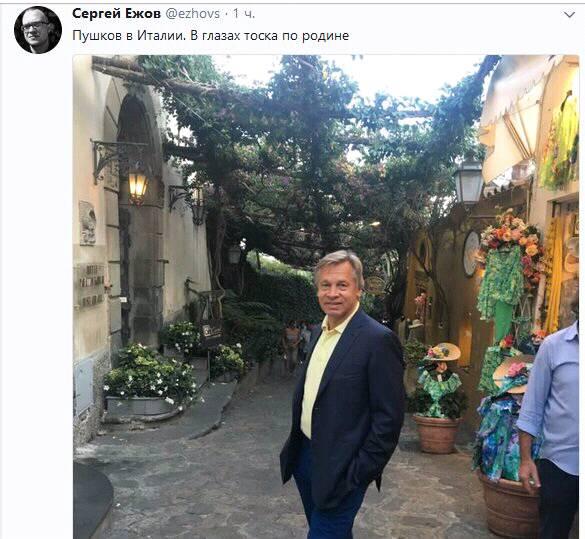Open the profile via name Сергей Ежов
Viewport: 585px width, 539px height.
116,14
